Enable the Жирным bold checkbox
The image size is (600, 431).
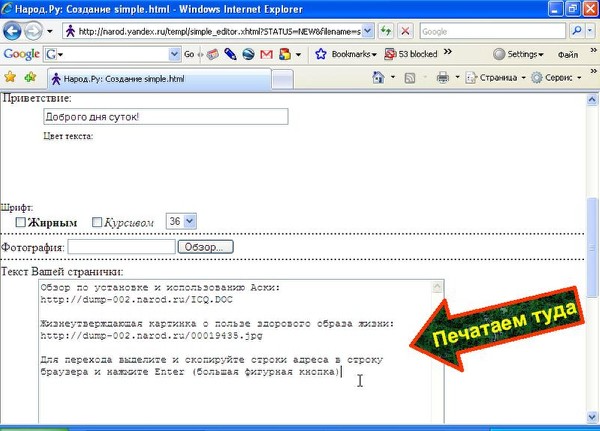pyautogui.click(x=20, y=222)
